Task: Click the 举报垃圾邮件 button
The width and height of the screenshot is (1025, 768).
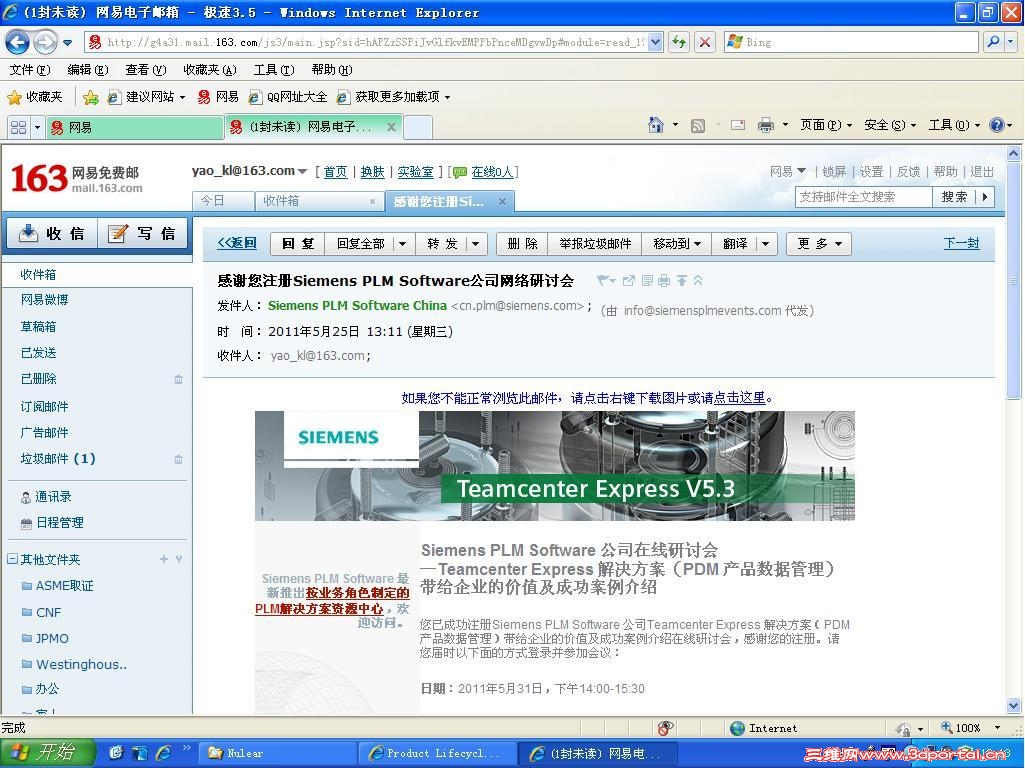Action: click(595, 244)
